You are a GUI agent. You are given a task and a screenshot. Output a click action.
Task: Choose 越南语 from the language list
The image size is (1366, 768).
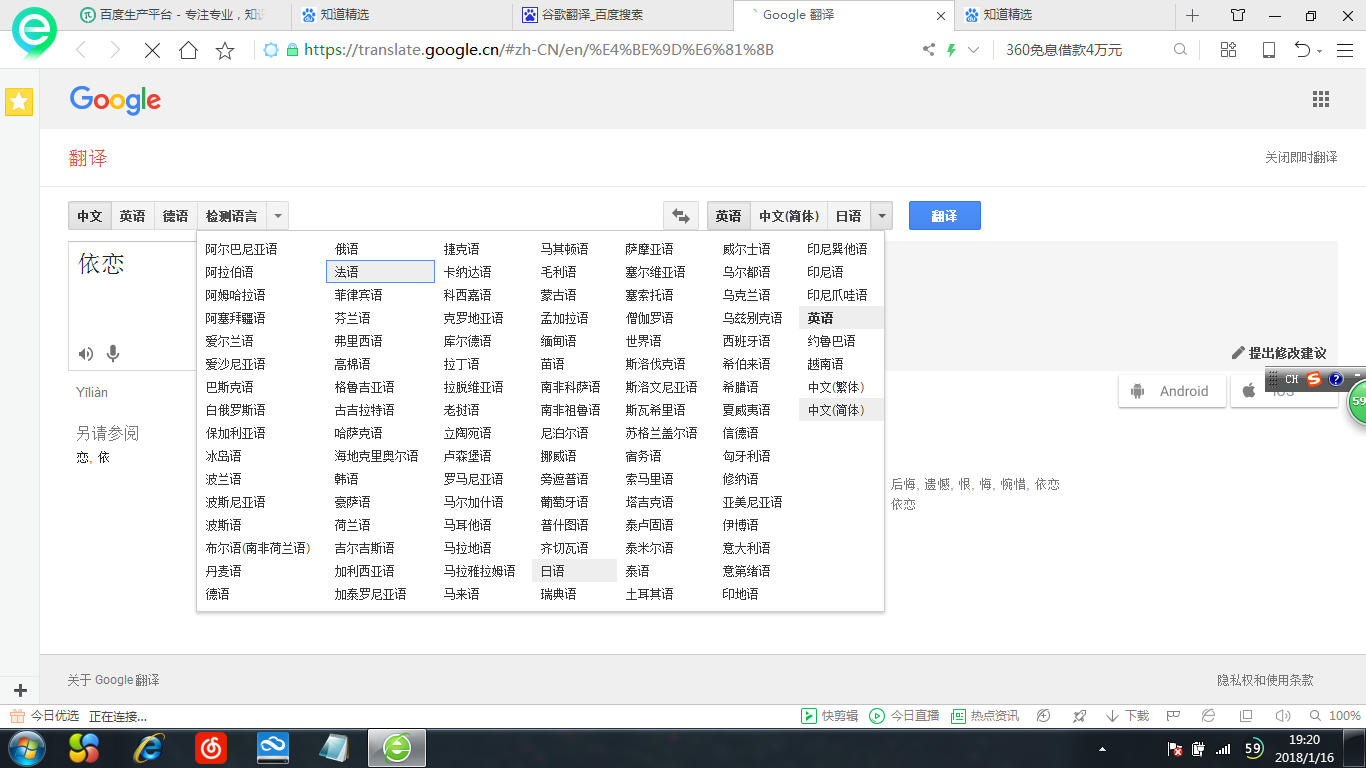click(x=825, y=364)
